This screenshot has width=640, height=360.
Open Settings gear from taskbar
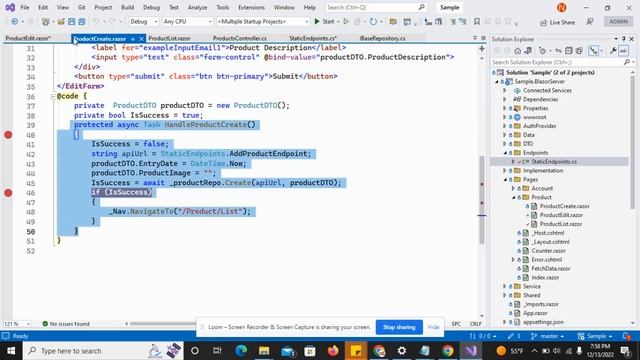[402, 351]
